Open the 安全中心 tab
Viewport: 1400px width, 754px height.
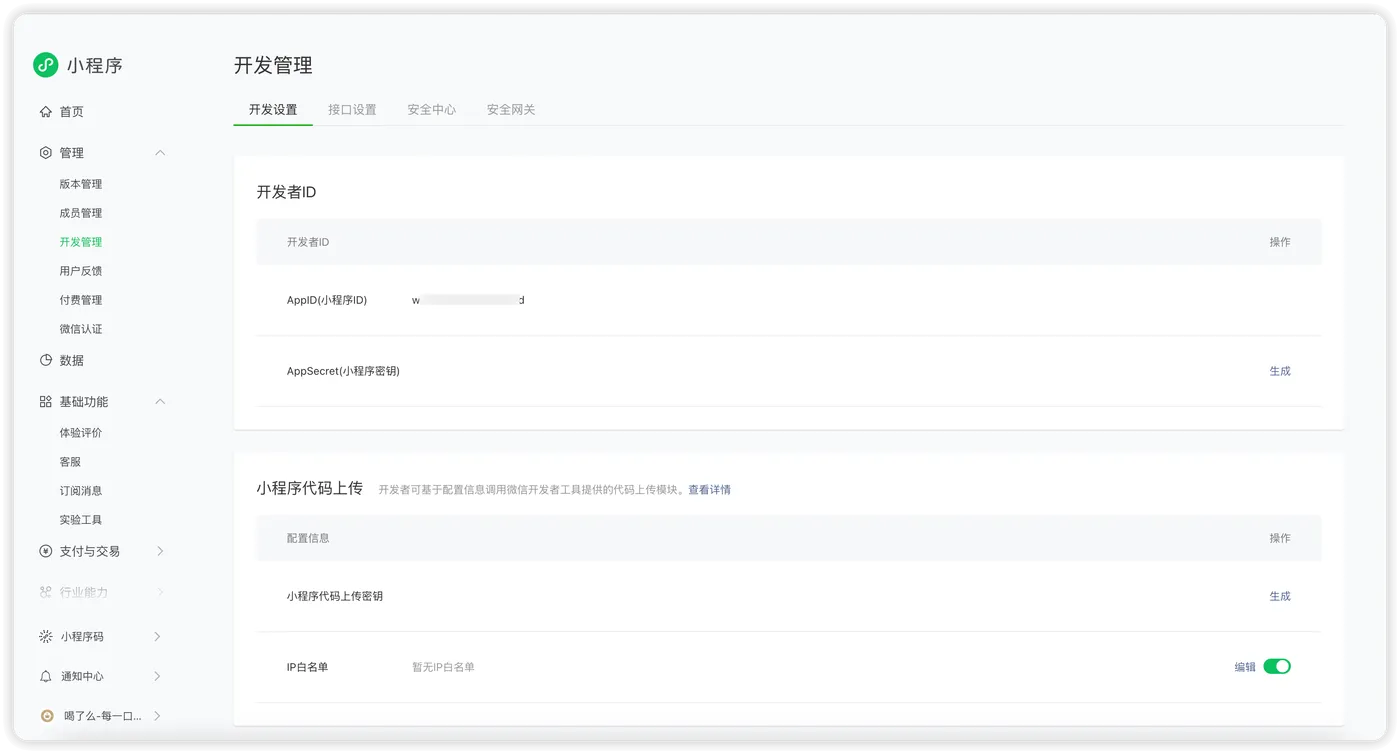click(x=432, y=110)
